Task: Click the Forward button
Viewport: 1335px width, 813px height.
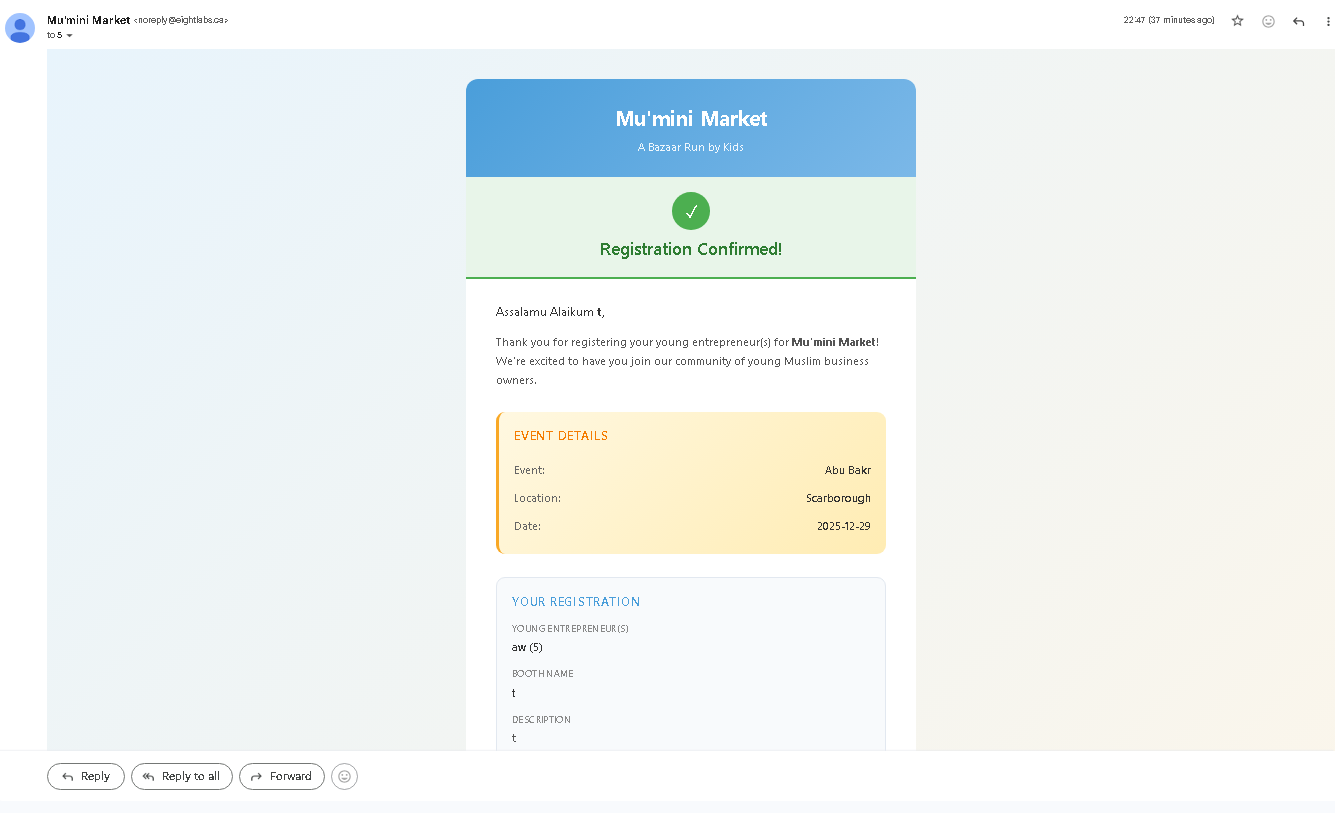Action: (281, 776)
